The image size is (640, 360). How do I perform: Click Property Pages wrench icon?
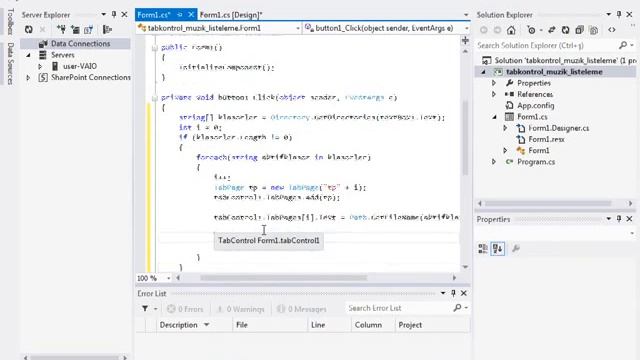(x=516, y=249)
